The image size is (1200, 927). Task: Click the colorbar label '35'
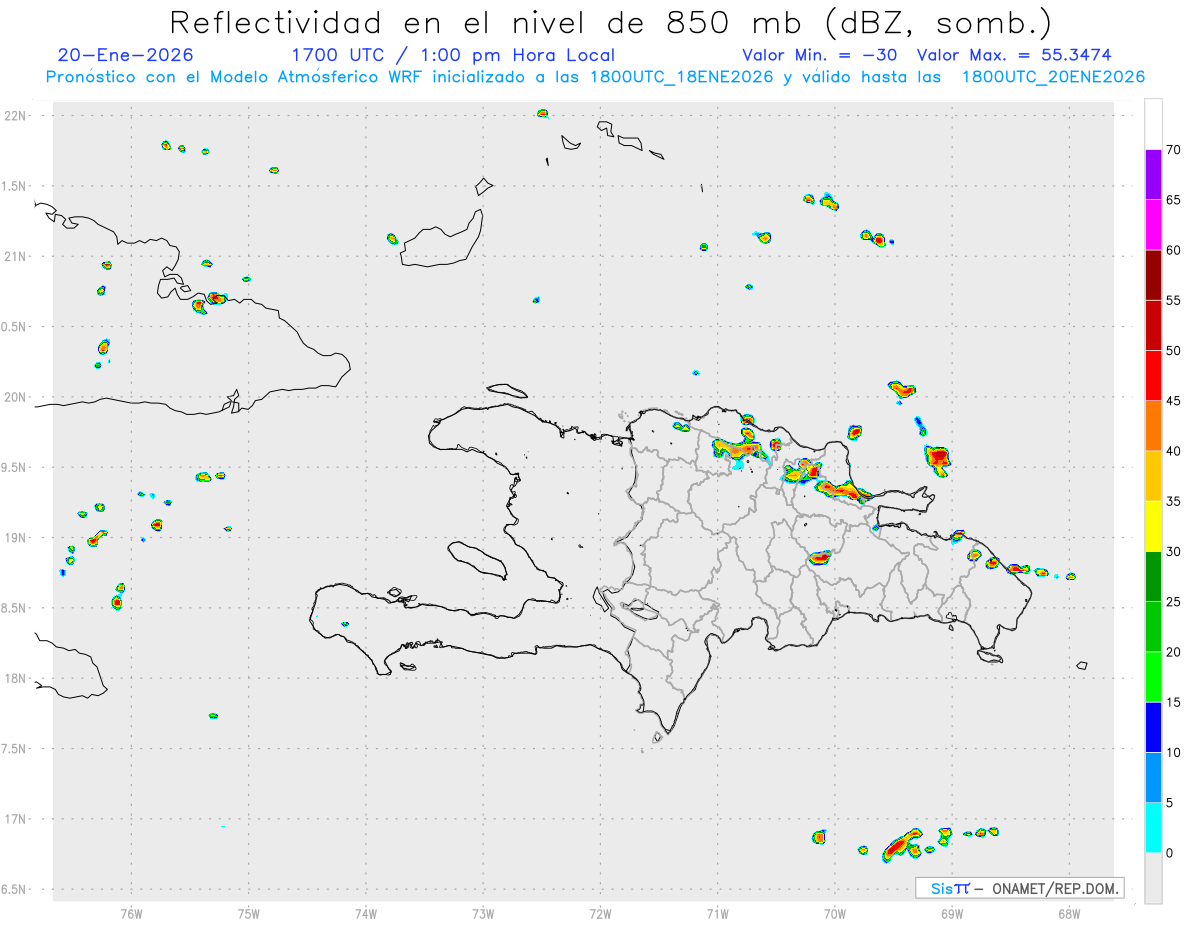tap(1173, 501)
